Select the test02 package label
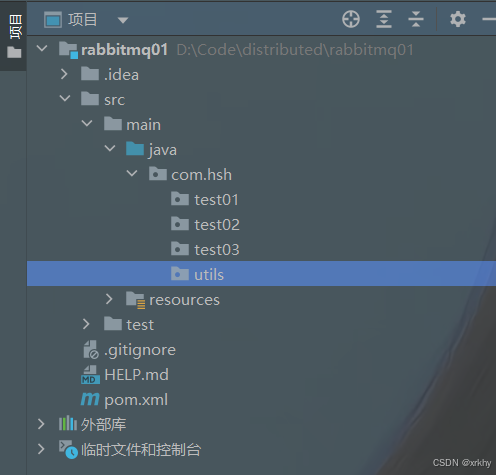 pos(217,225)
